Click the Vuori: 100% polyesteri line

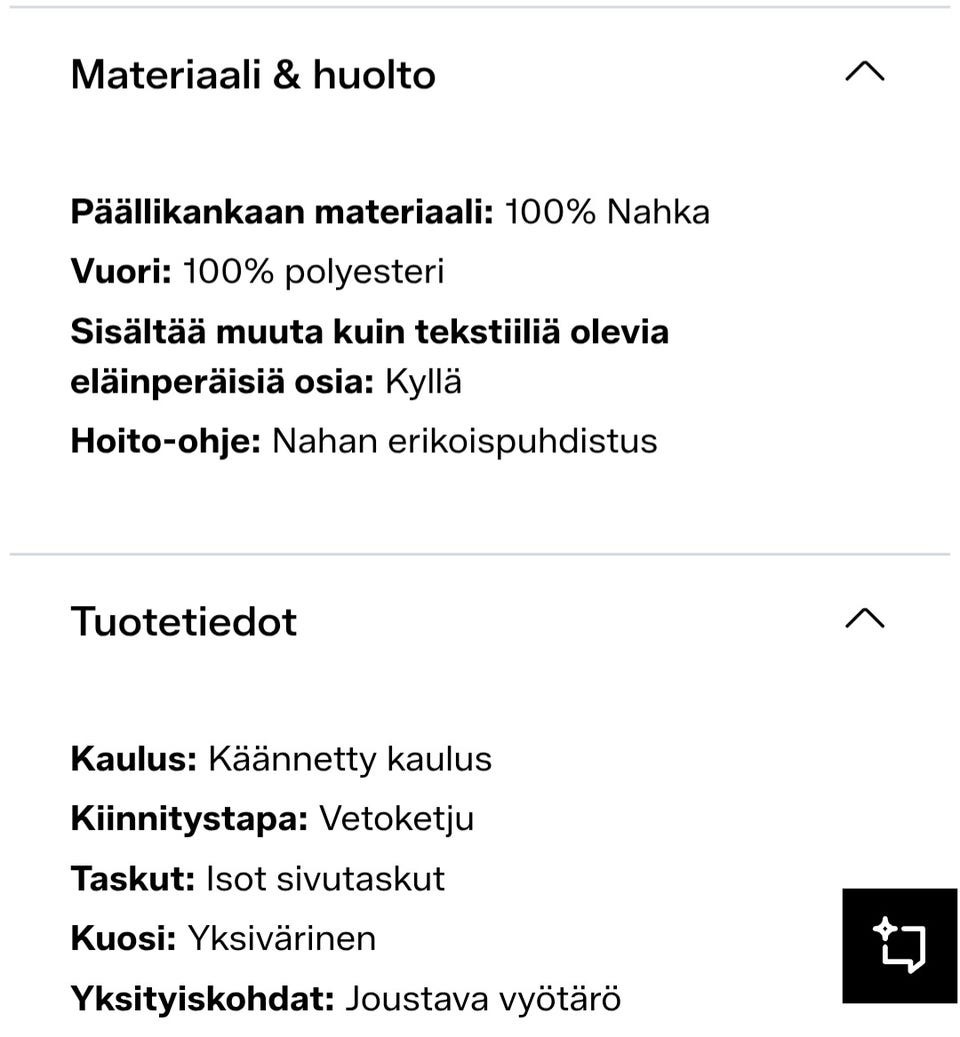[x=257, y=271]
